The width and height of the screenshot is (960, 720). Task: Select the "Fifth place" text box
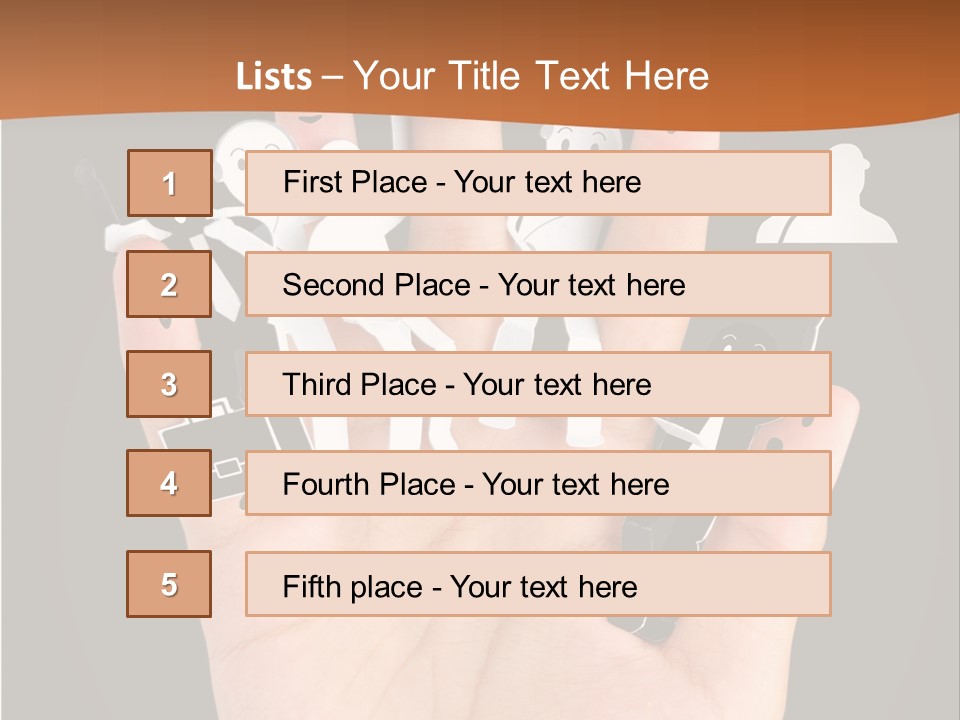(x=538, y=584)
